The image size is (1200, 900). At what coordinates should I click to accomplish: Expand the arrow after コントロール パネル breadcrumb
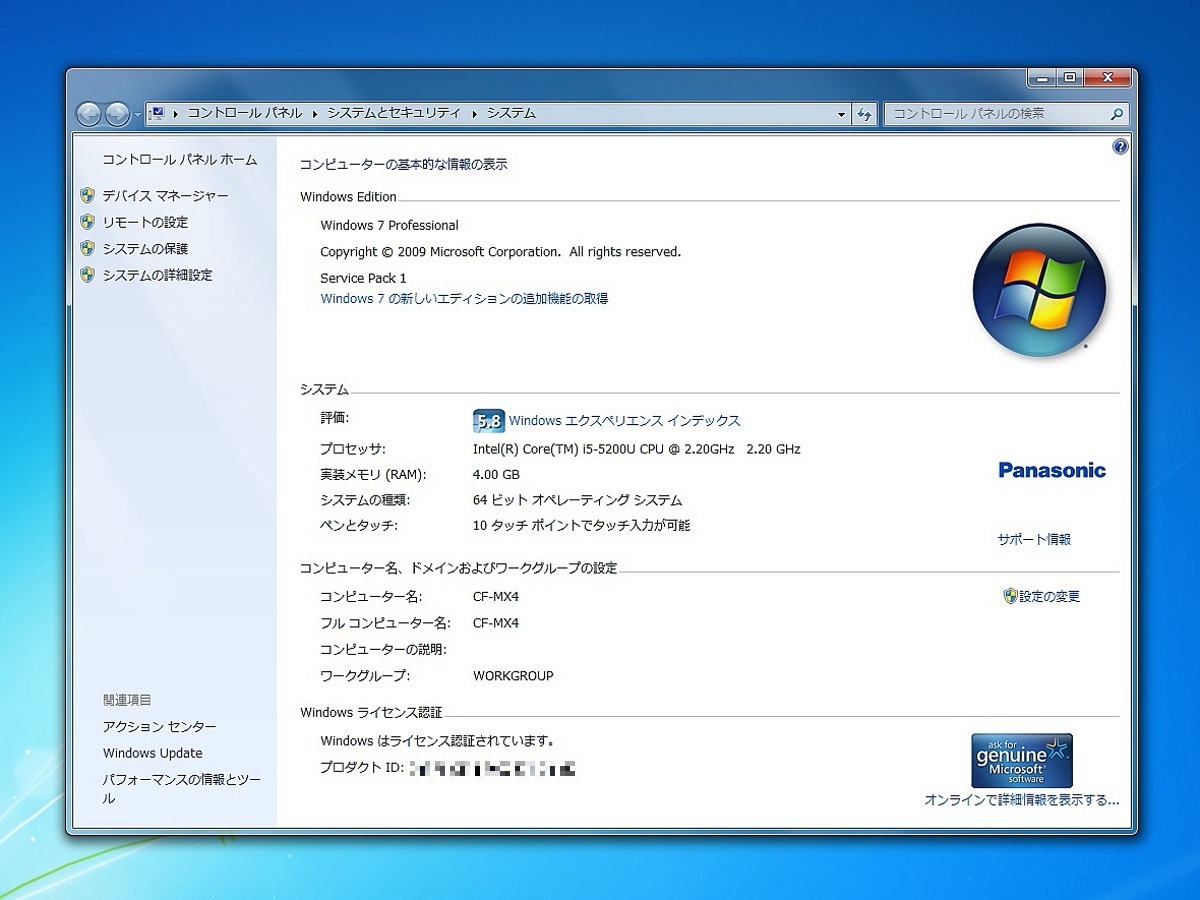[315, 114]
